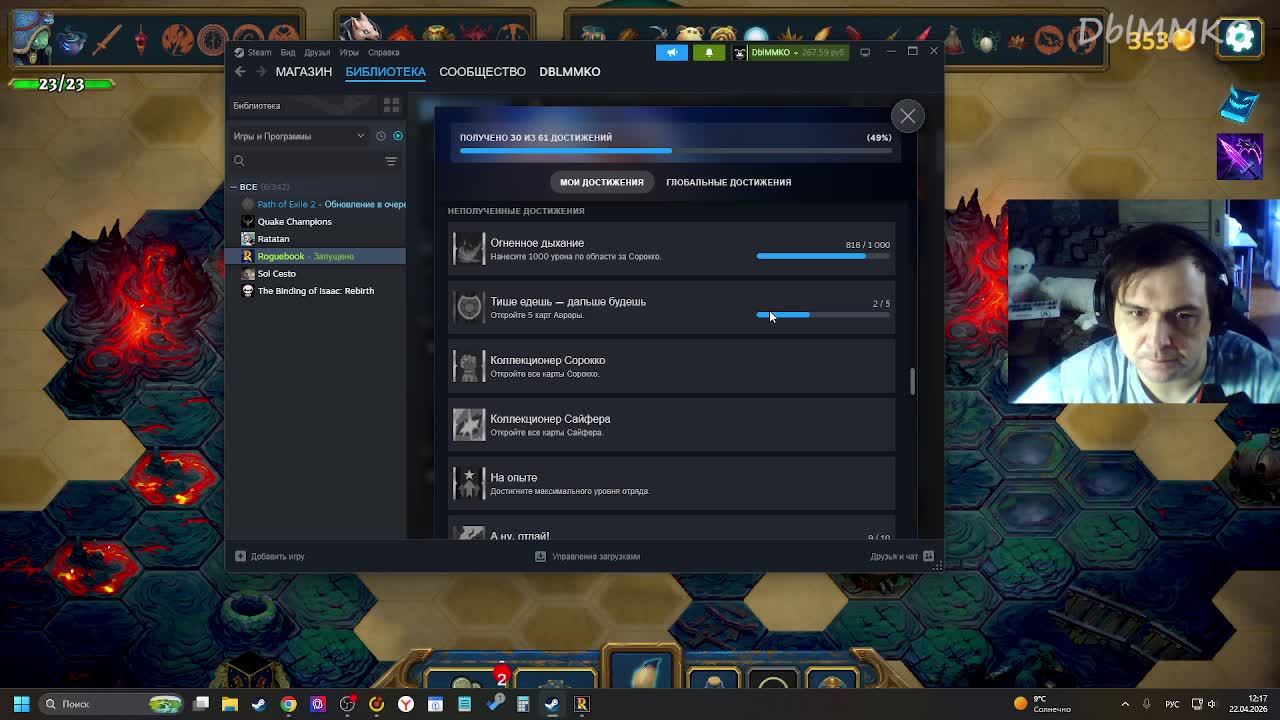
Task: Switch library to grid collections view
Action: point(391,105)
